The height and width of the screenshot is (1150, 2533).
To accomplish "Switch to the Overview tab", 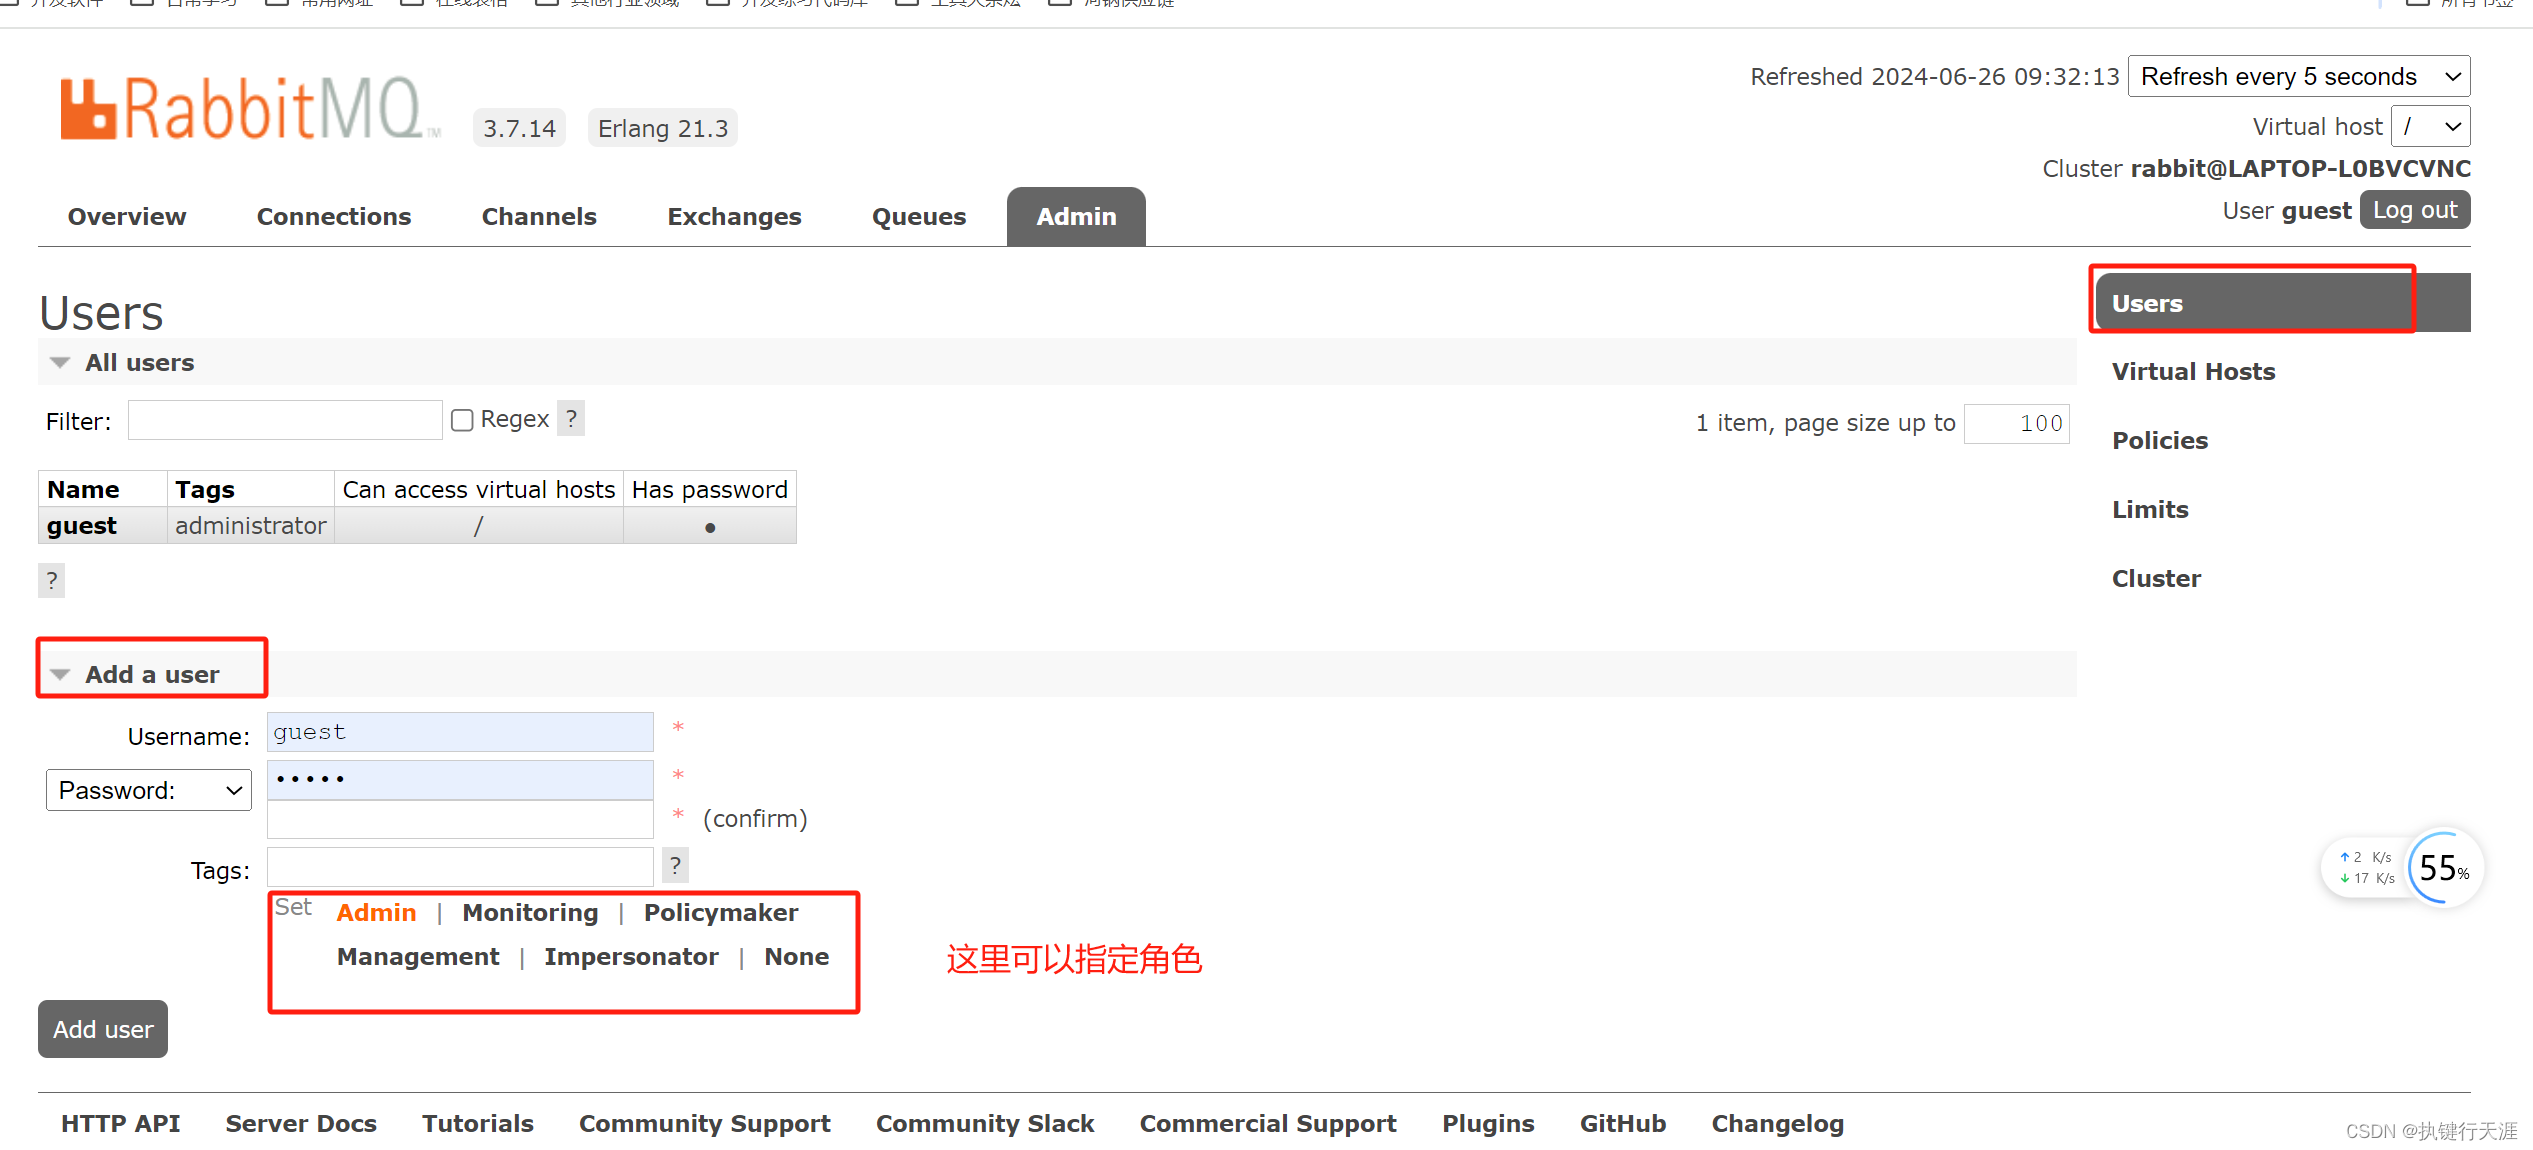I will (127, 217).
